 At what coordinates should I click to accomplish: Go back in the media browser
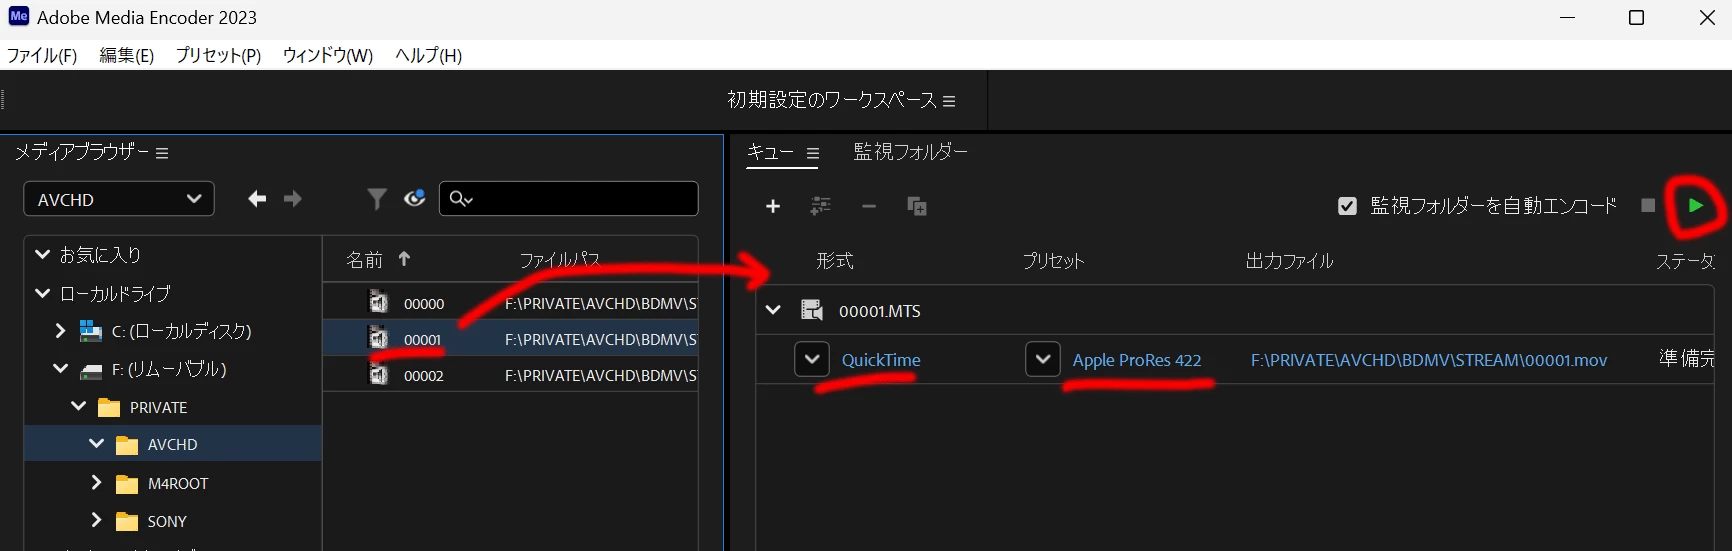[257, 199]
